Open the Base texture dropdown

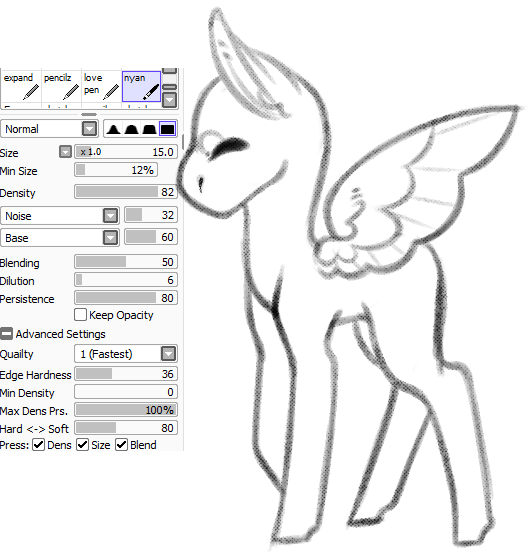[60, 238]
